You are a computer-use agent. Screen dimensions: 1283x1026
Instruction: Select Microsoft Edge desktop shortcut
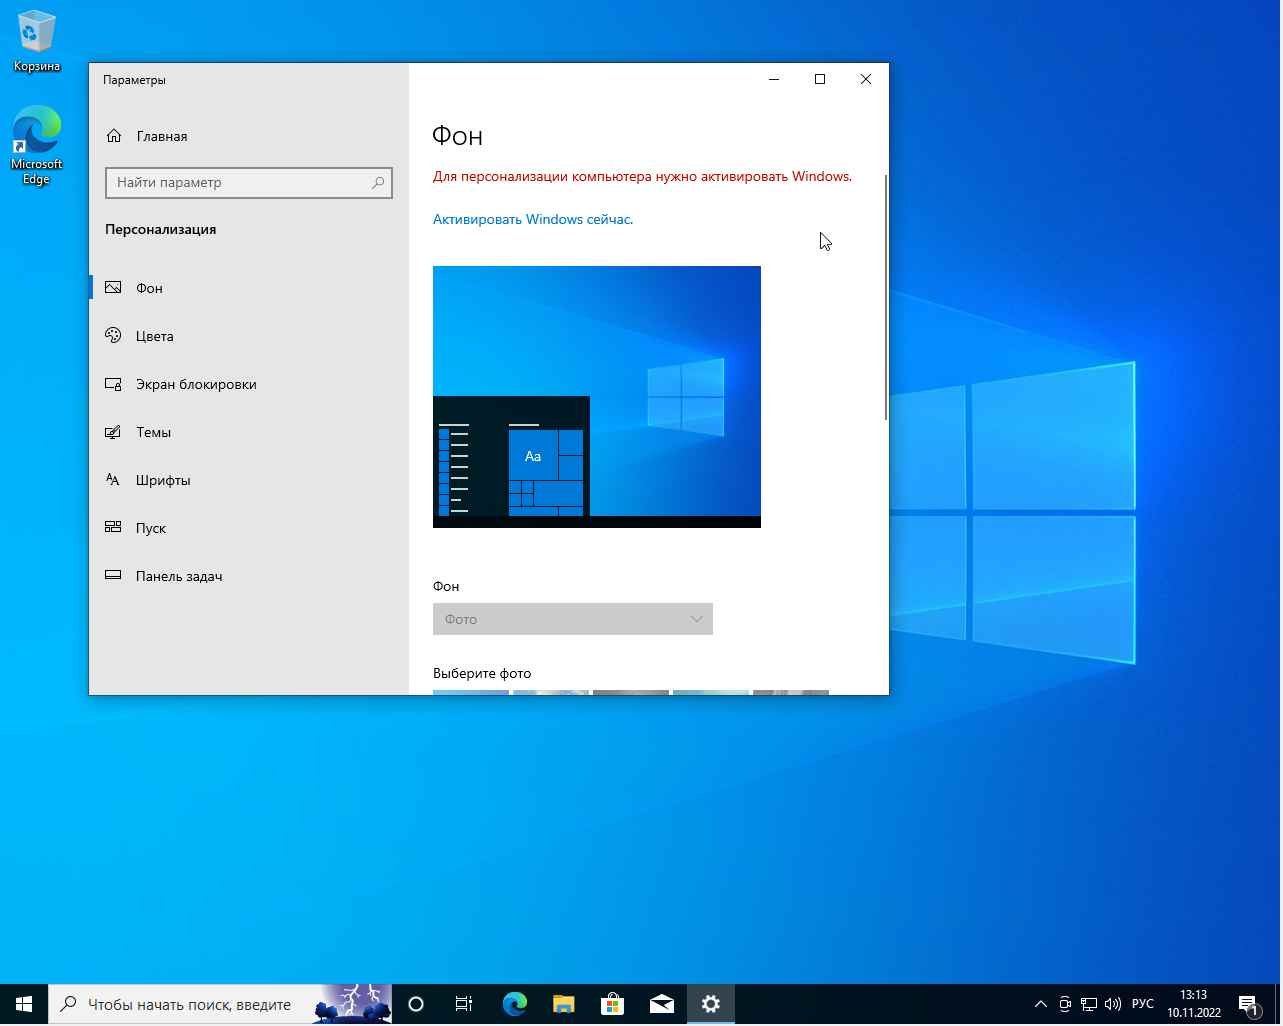click(37, 146)
